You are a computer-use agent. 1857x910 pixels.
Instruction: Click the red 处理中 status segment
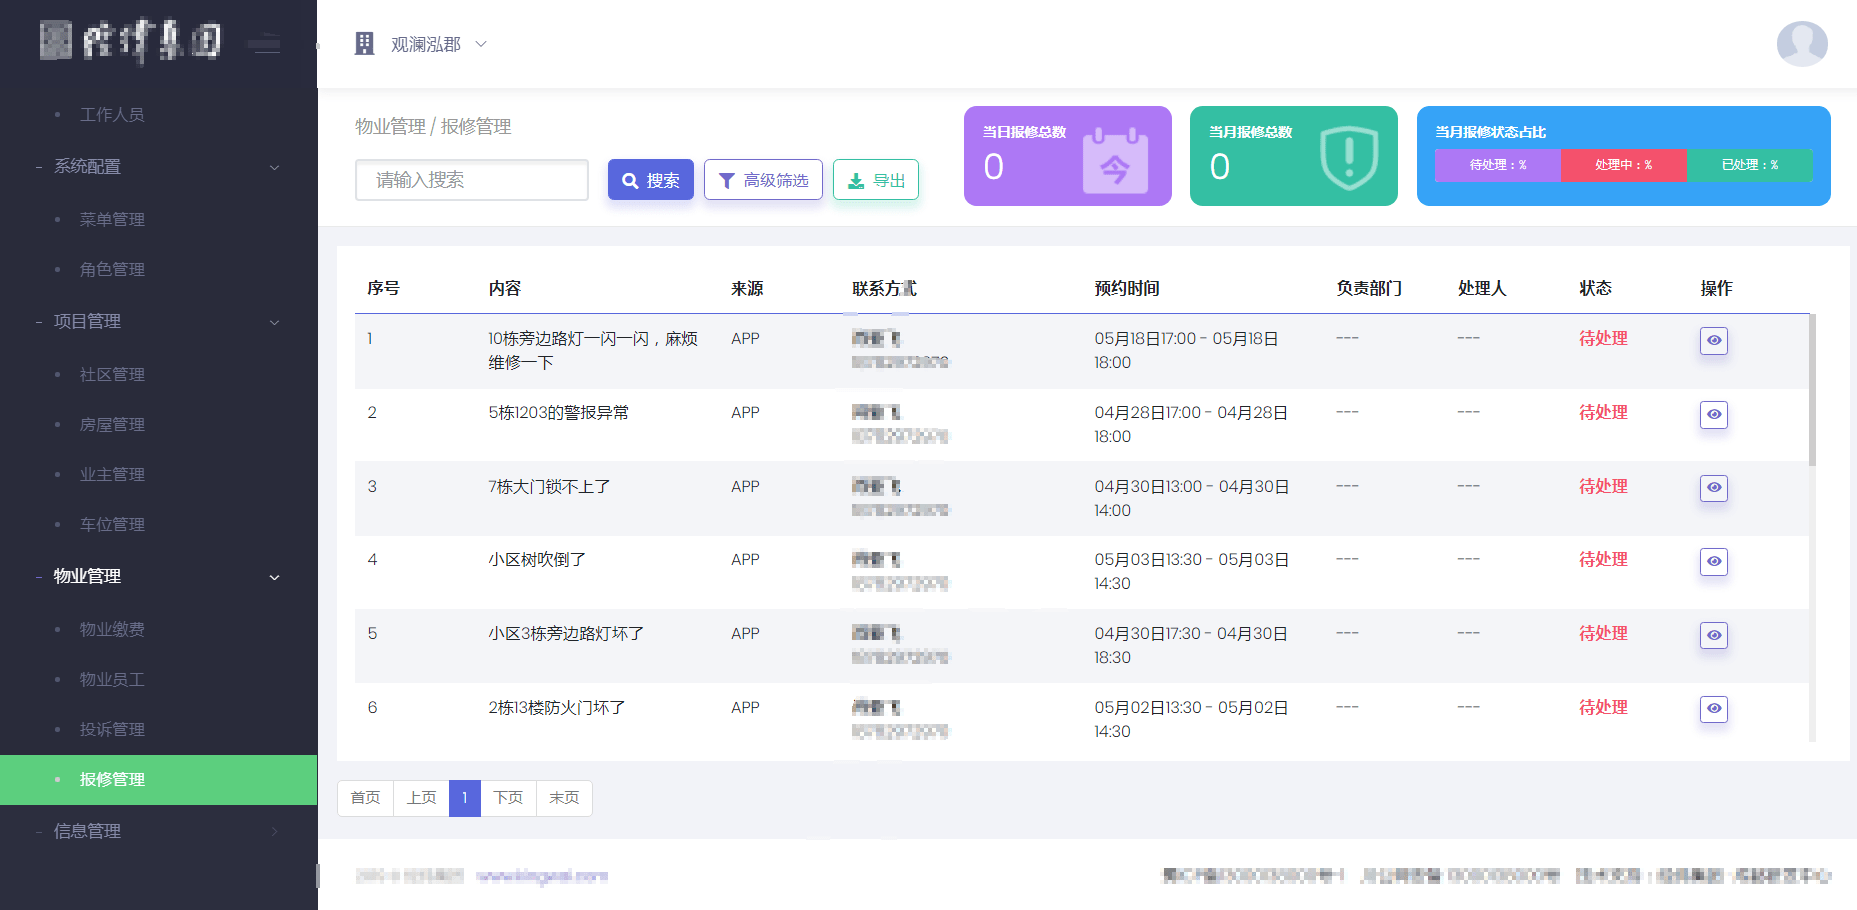(1623, 165)
